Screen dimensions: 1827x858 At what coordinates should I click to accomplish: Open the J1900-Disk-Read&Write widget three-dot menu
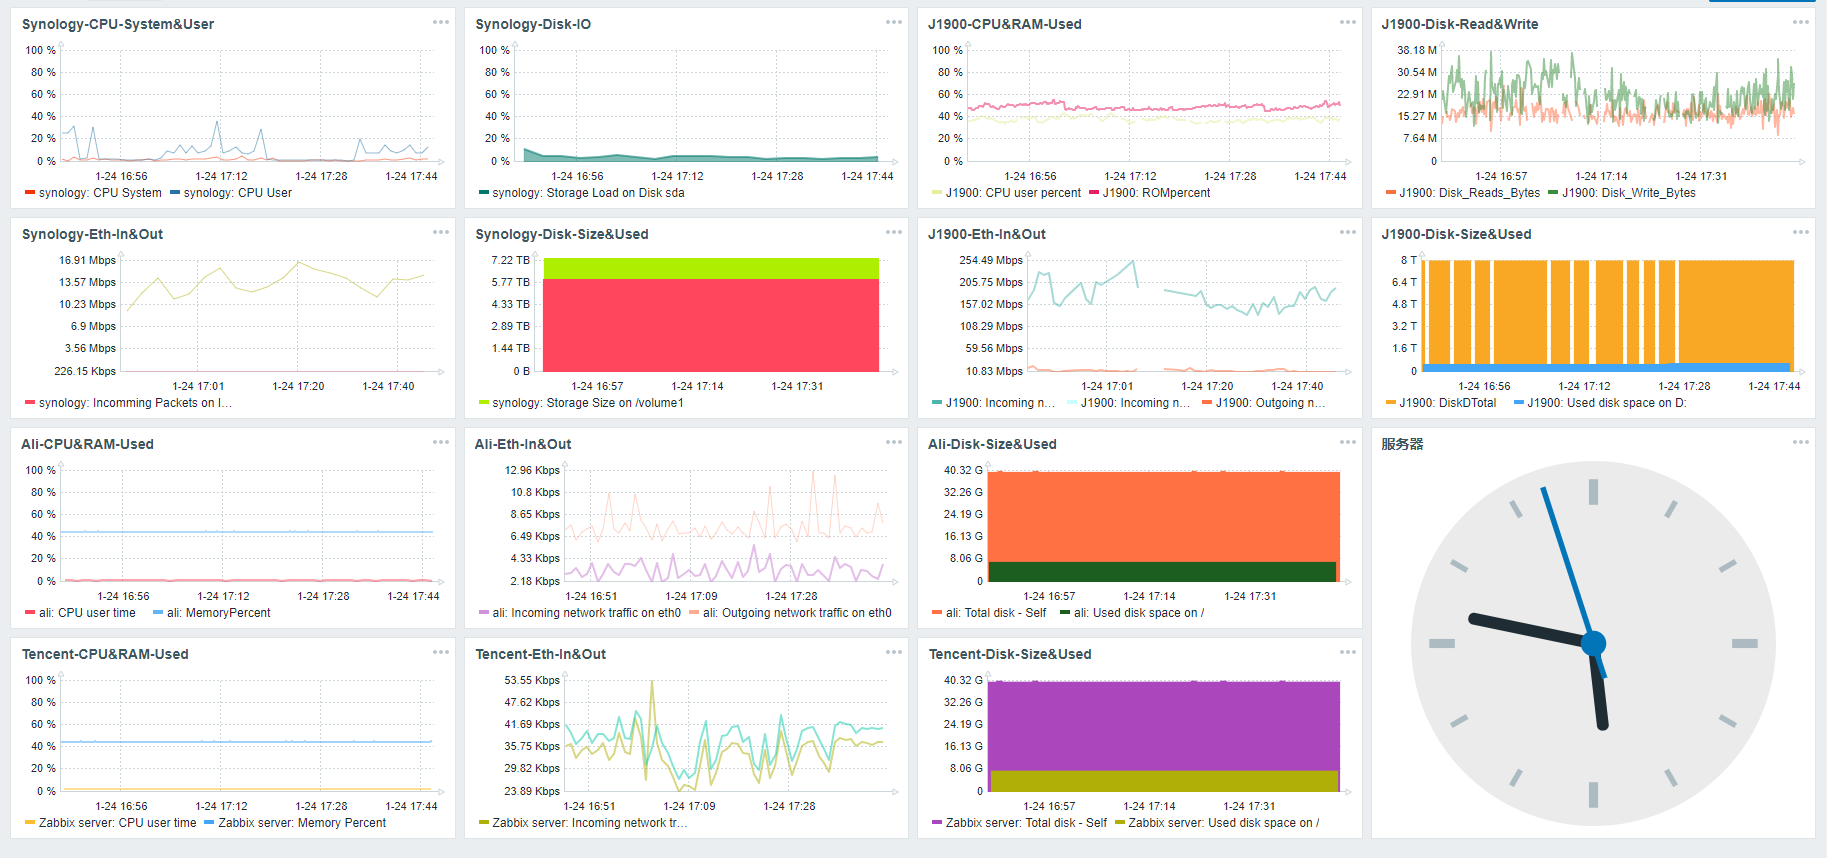click(x=1800, y=22)
